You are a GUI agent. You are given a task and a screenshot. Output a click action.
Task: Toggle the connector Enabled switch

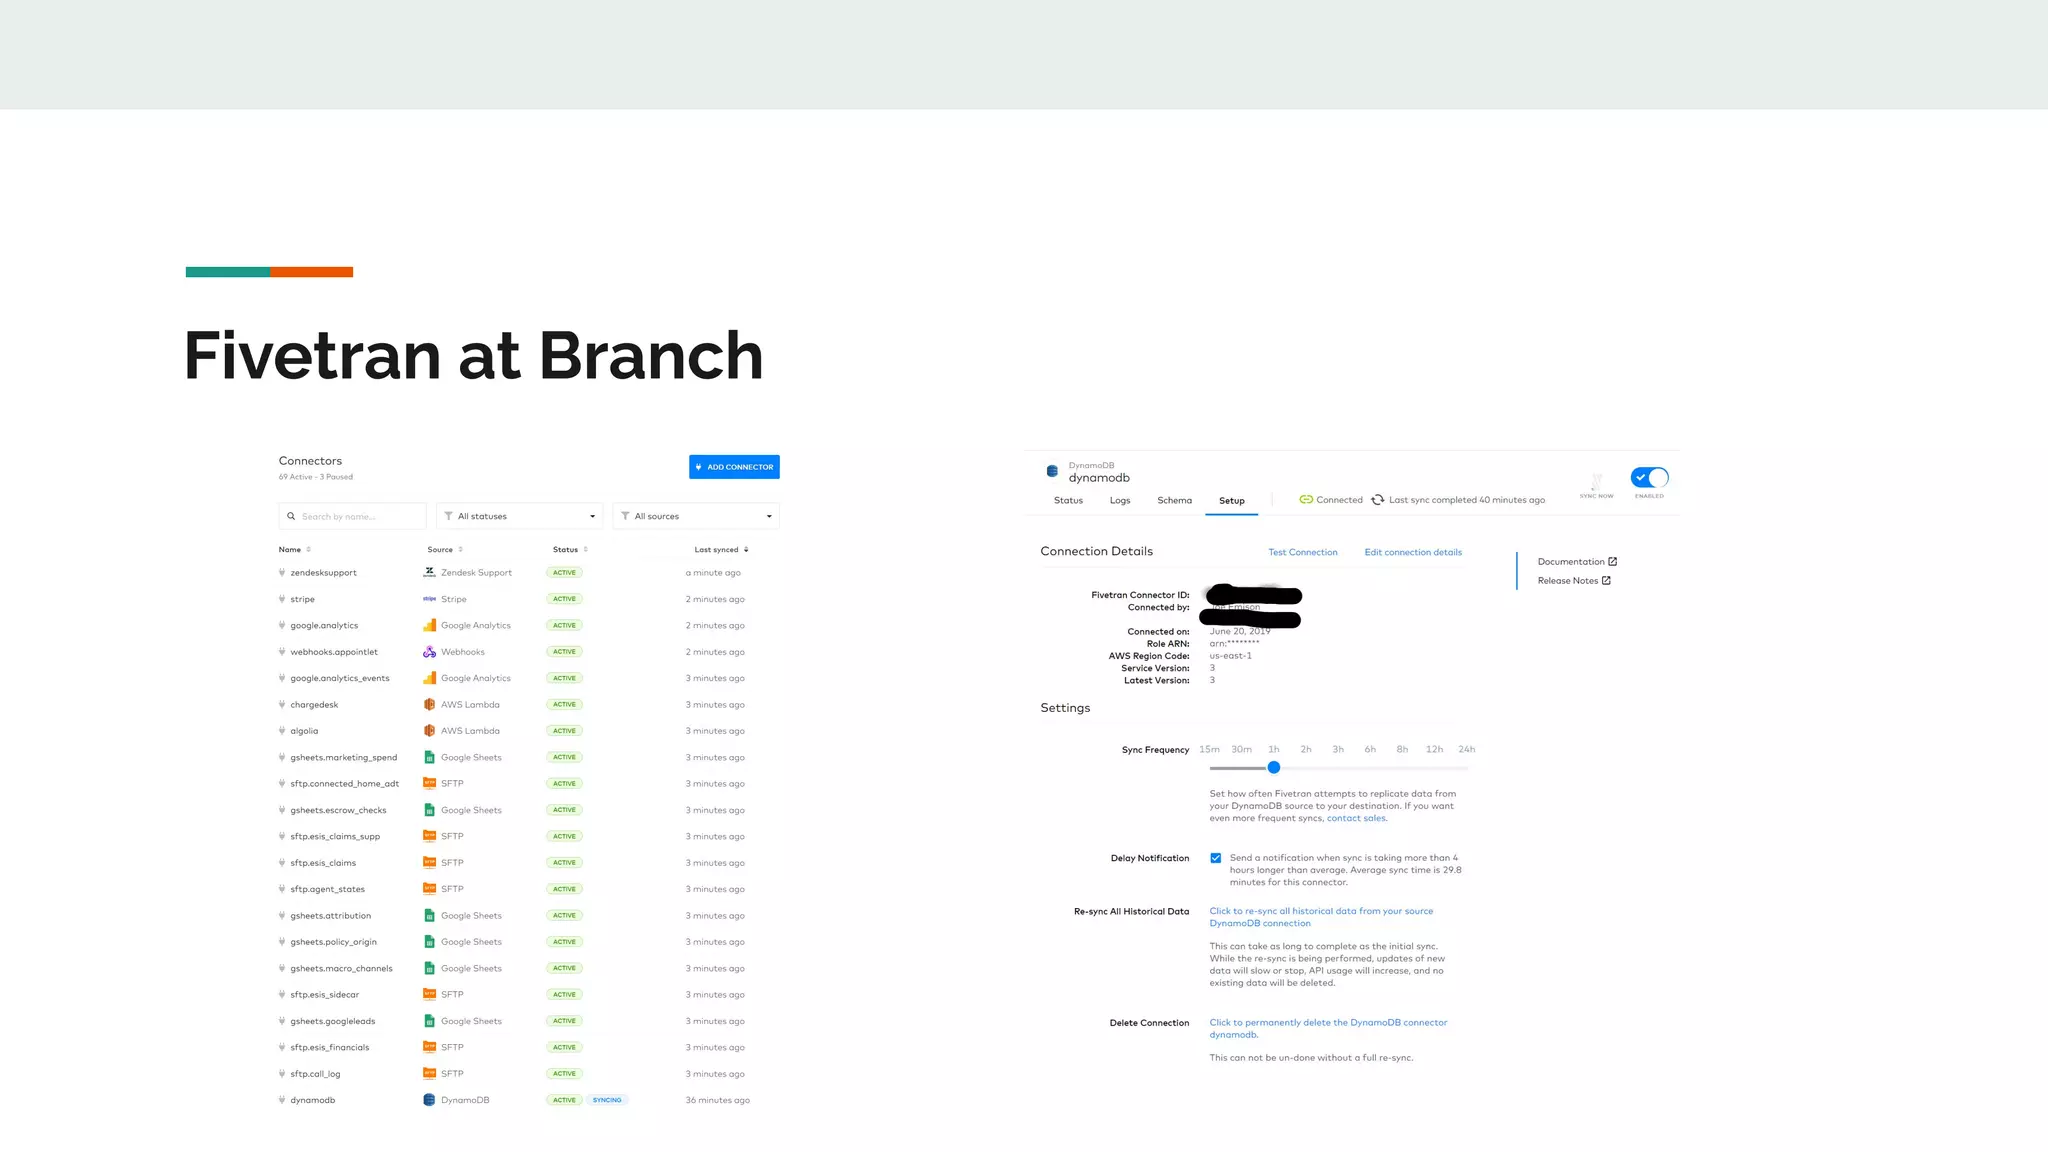(1649, 478)
